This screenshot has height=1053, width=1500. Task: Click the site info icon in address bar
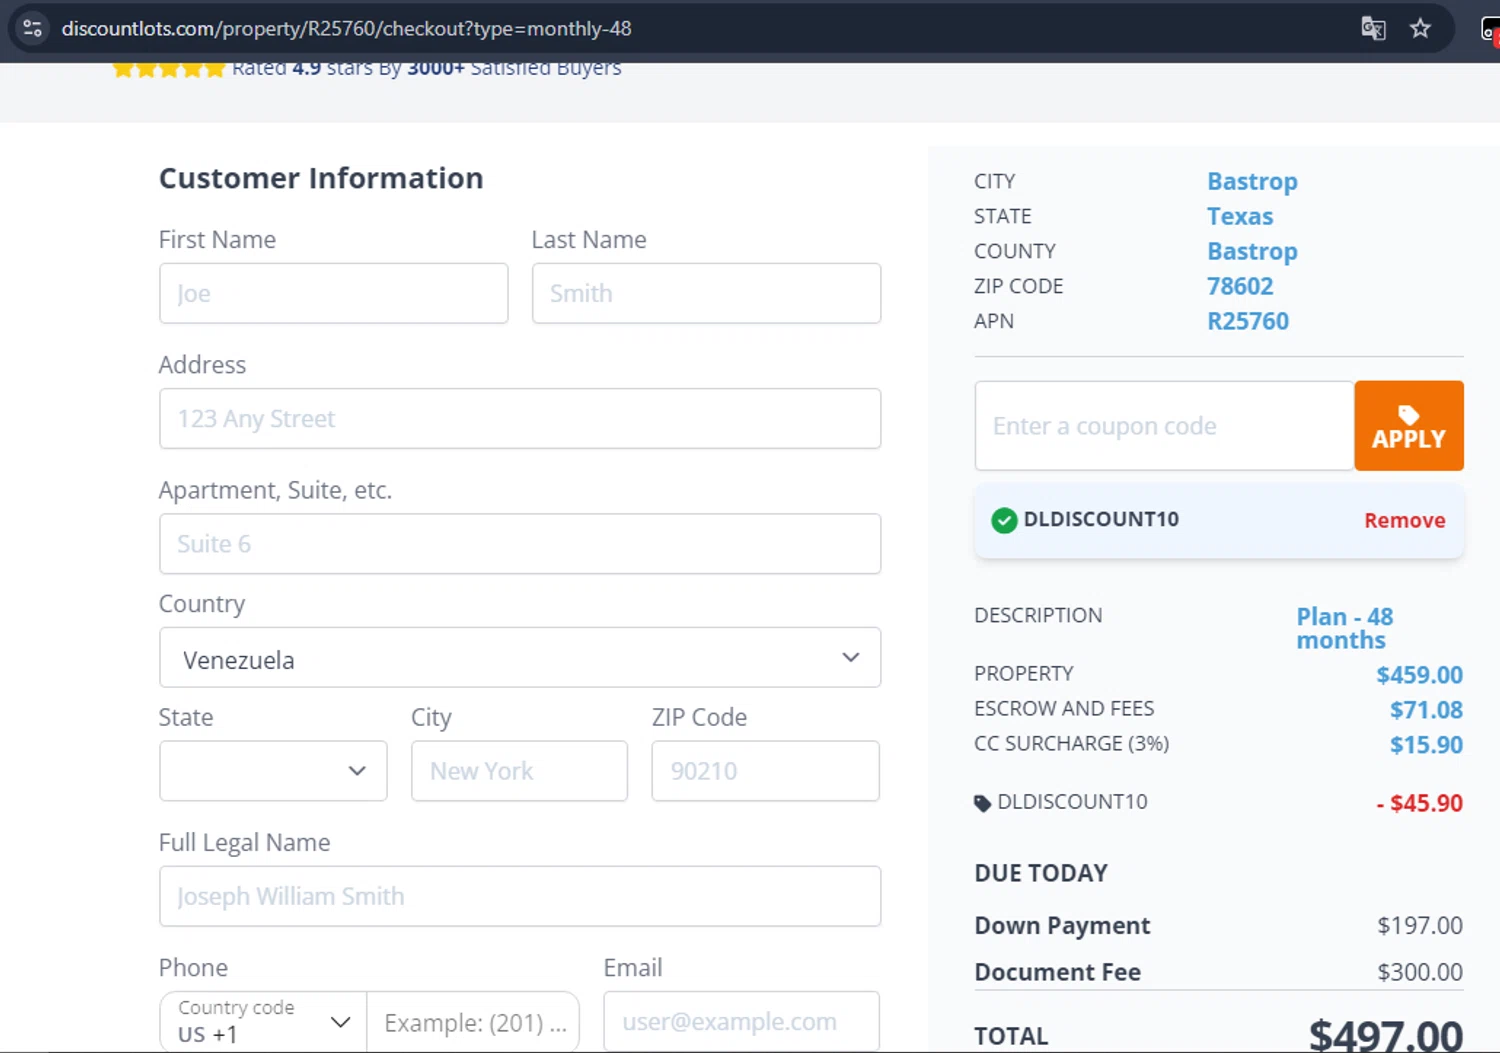(x=32, y=28)
